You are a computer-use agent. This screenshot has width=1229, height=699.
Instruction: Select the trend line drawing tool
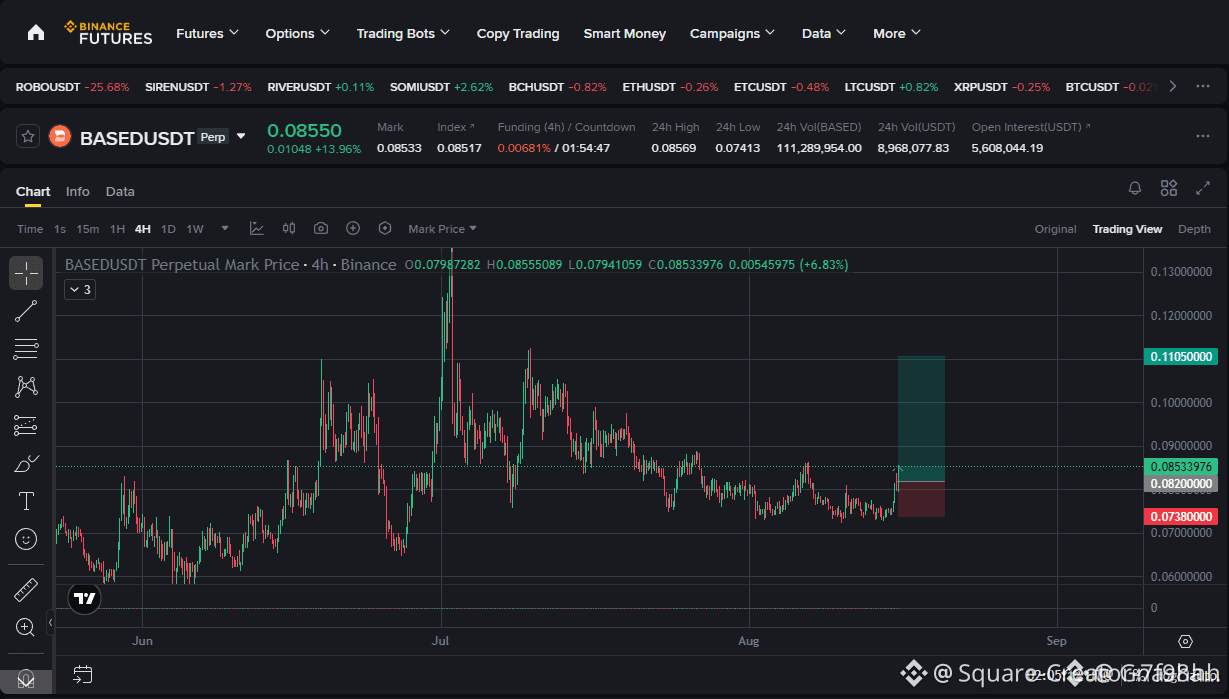tap(26, 311)
